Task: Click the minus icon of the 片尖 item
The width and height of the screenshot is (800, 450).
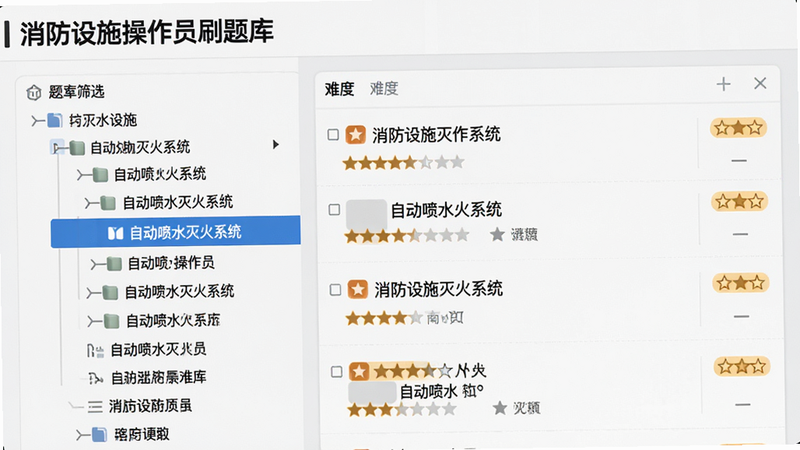Action: click(743, 405)
